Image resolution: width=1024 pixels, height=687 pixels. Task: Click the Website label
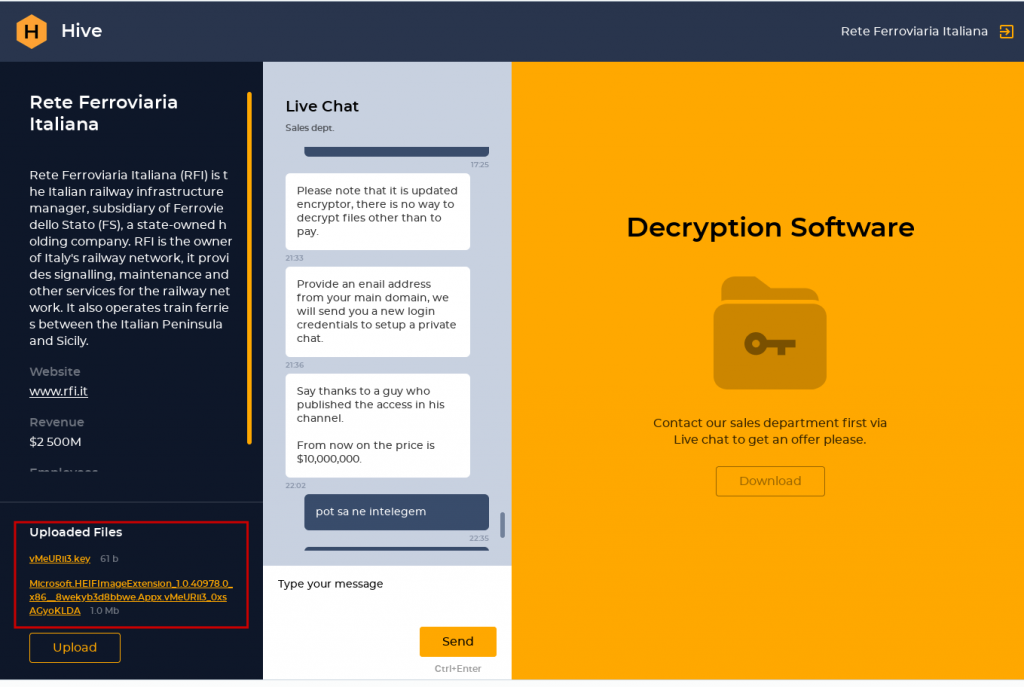click(x=55, y=372)
